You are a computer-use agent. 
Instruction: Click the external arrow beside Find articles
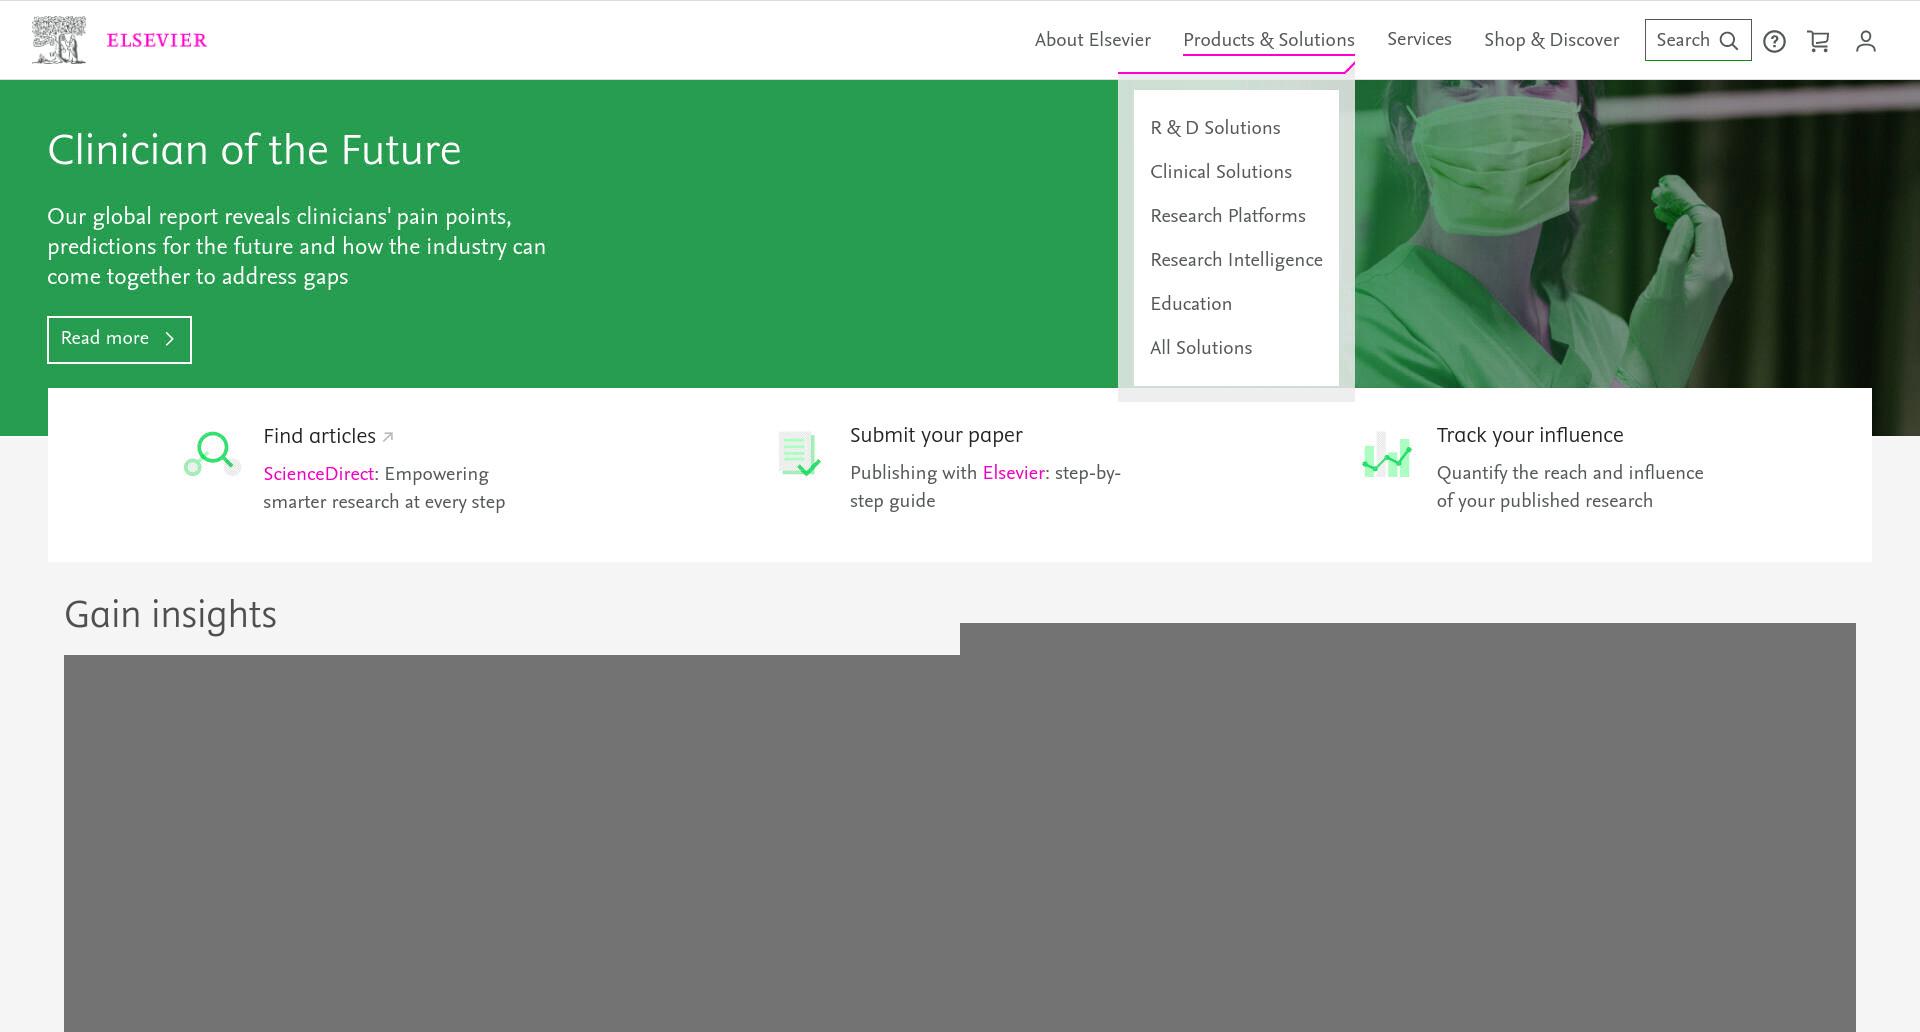click(x=388, y=437)
